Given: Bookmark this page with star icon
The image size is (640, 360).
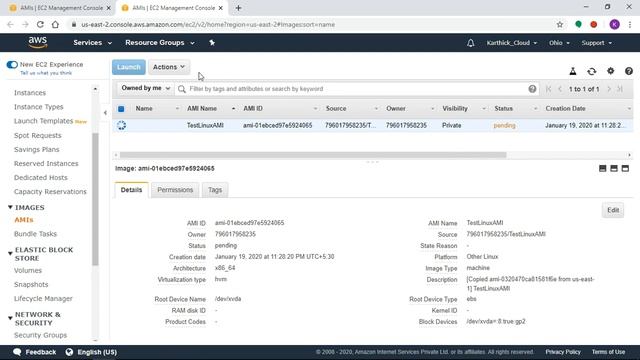Looking at the screenshot, I should point(560,24).
